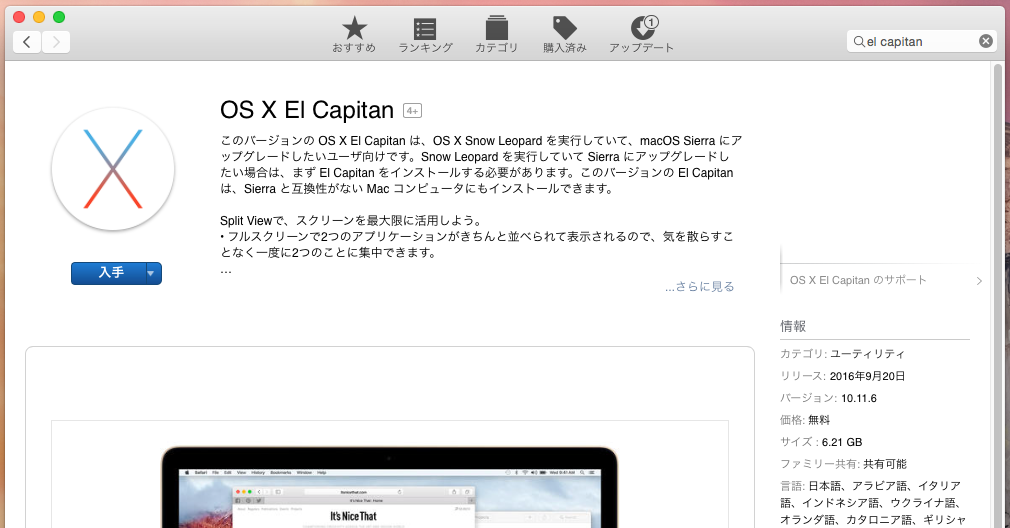Click the release date 2016年9月20日

click(x=867, y=376)
